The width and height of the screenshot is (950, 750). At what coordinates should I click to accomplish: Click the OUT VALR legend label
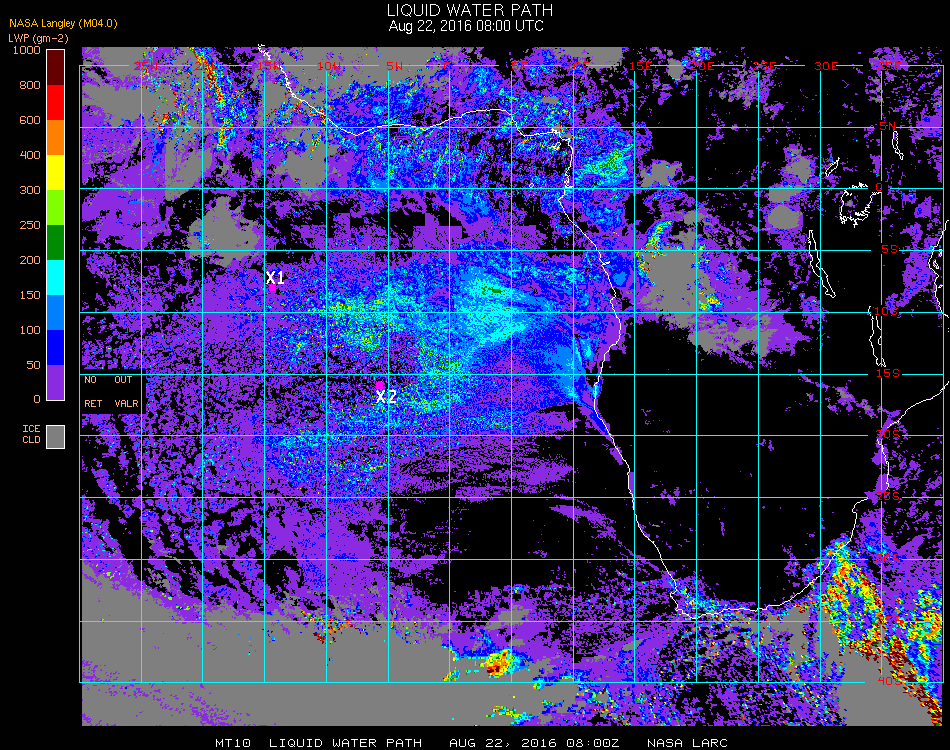click(x=125, y=391)
